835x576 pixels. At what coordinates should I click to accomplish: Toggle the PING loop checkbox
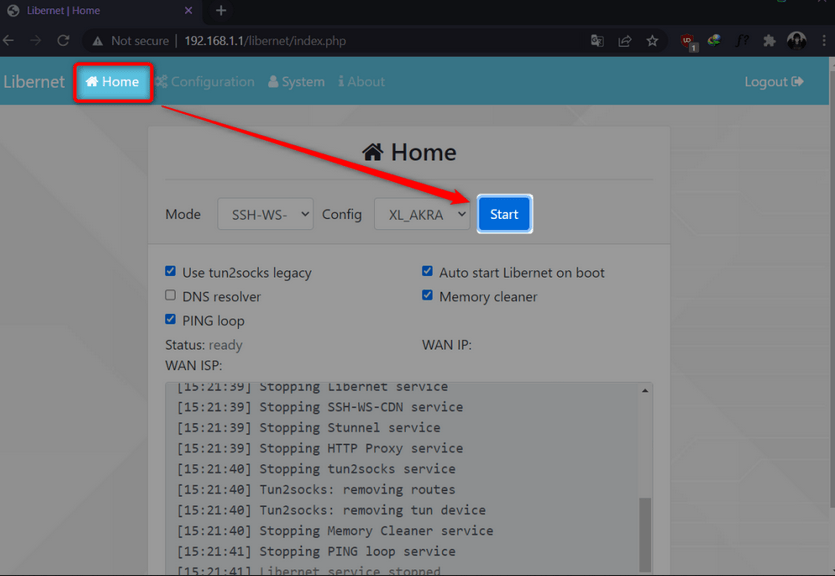170,319
